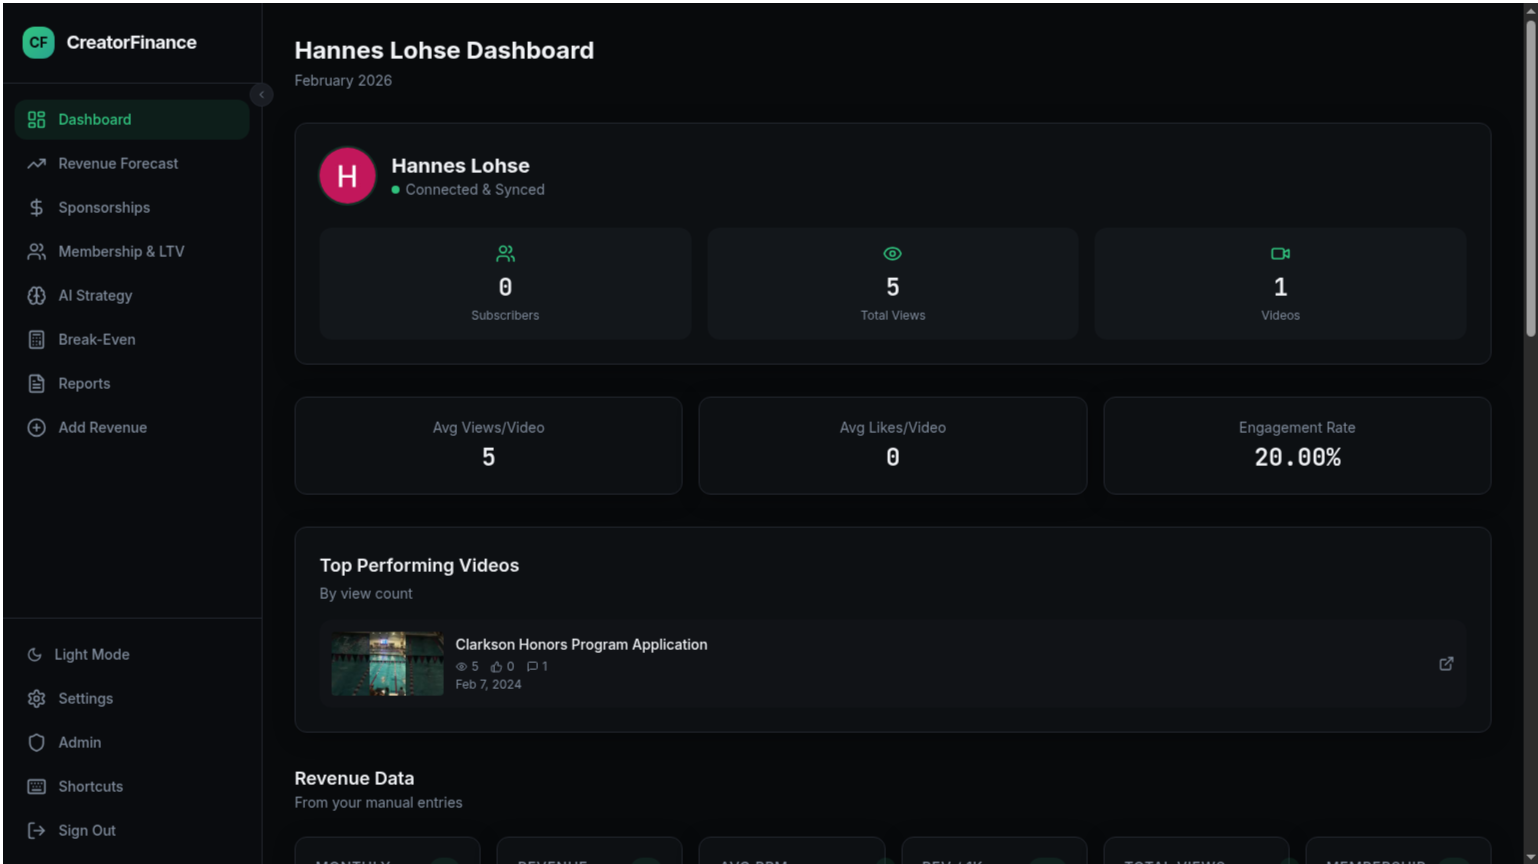
Task: Click the Sponsorships dollar icon
Action: [36, 207]
